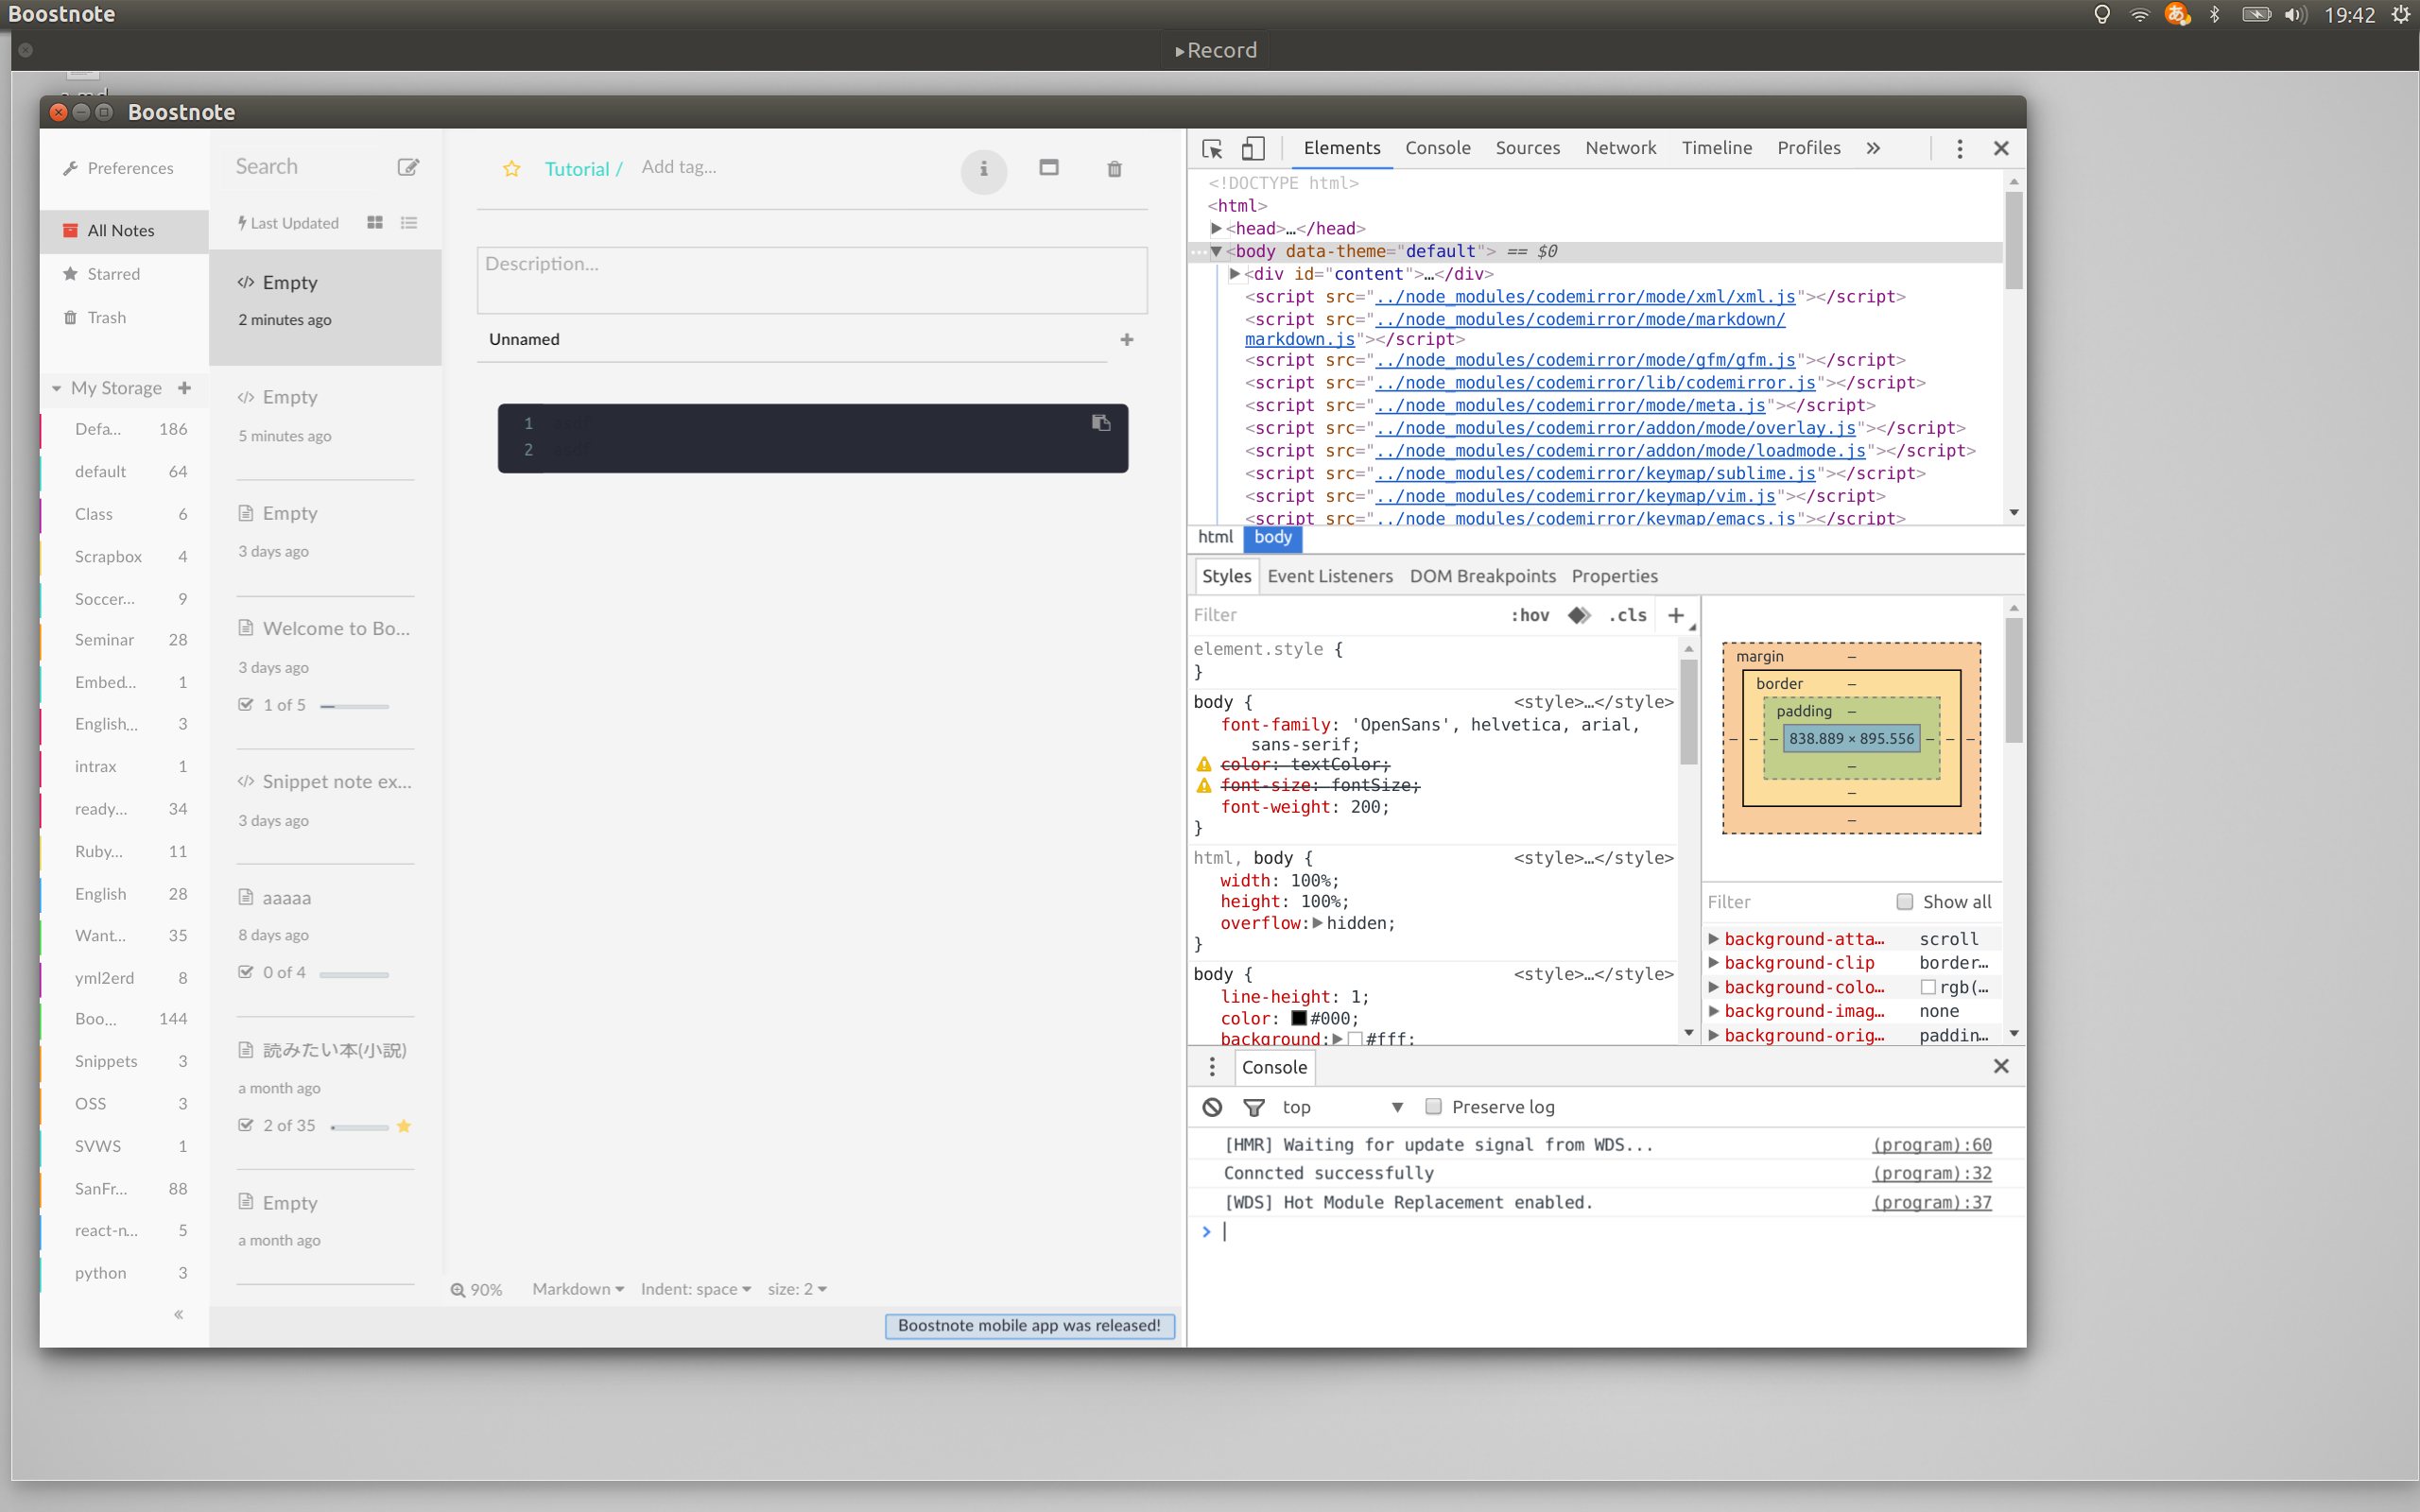Open the top frame dropdown in Console
The image size is (2420, 1512).
1396,1107
